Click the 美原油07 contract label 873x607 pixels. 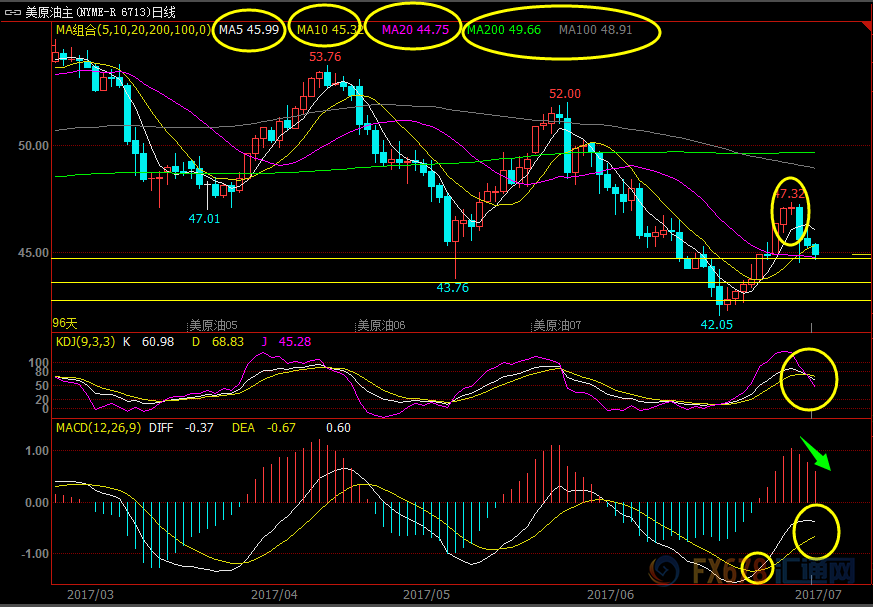tap(558, 326)
